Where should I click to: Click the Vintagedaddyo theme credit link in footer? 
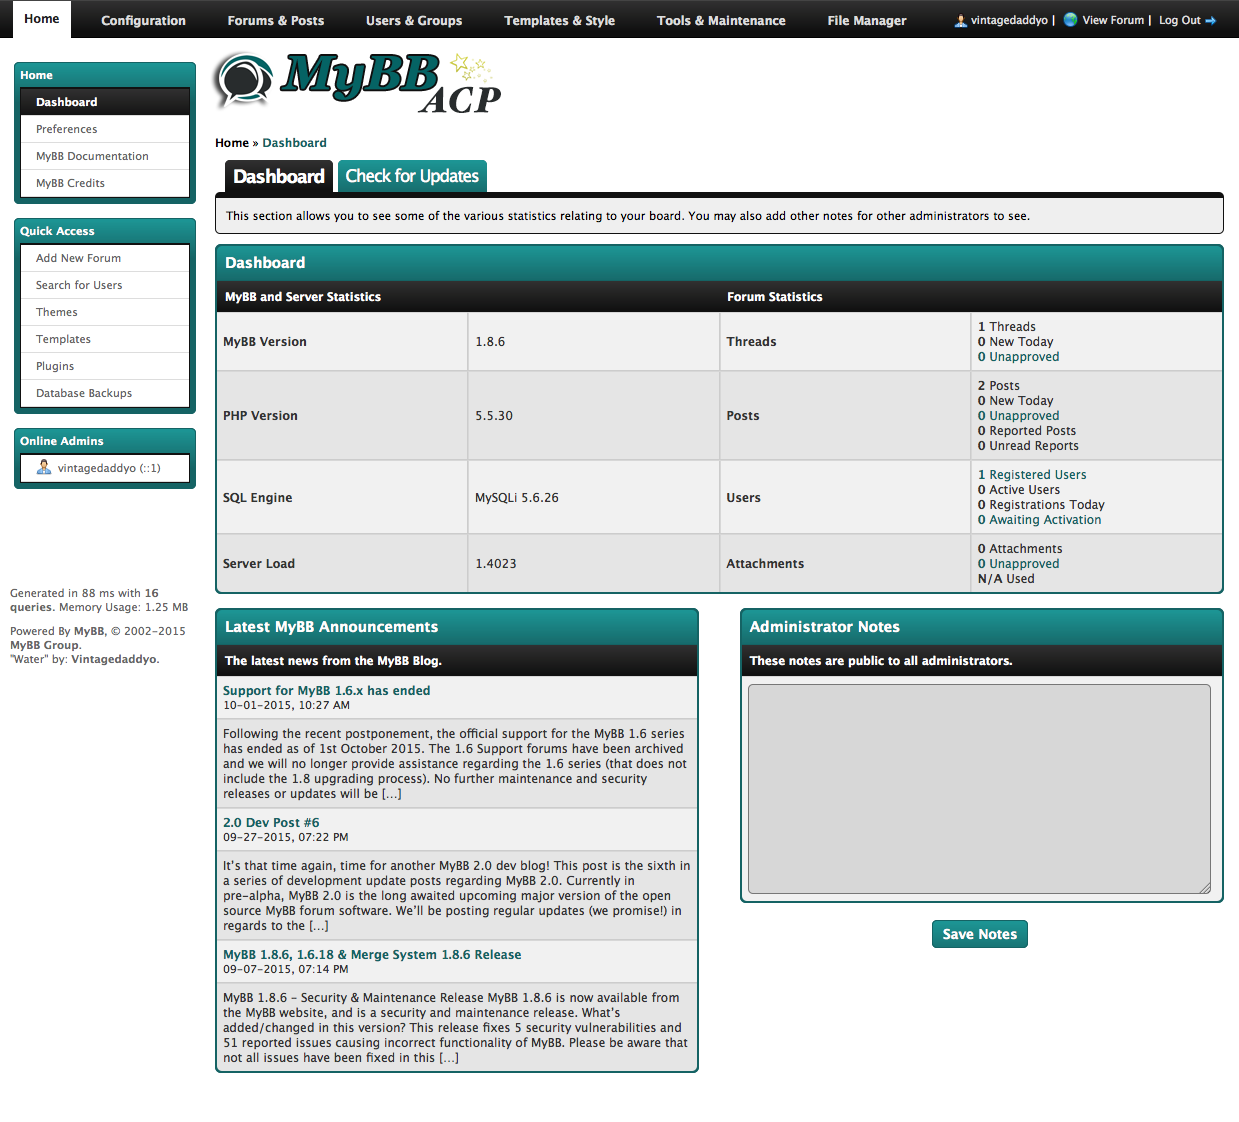pyautogui.click(x=114, y=659)
